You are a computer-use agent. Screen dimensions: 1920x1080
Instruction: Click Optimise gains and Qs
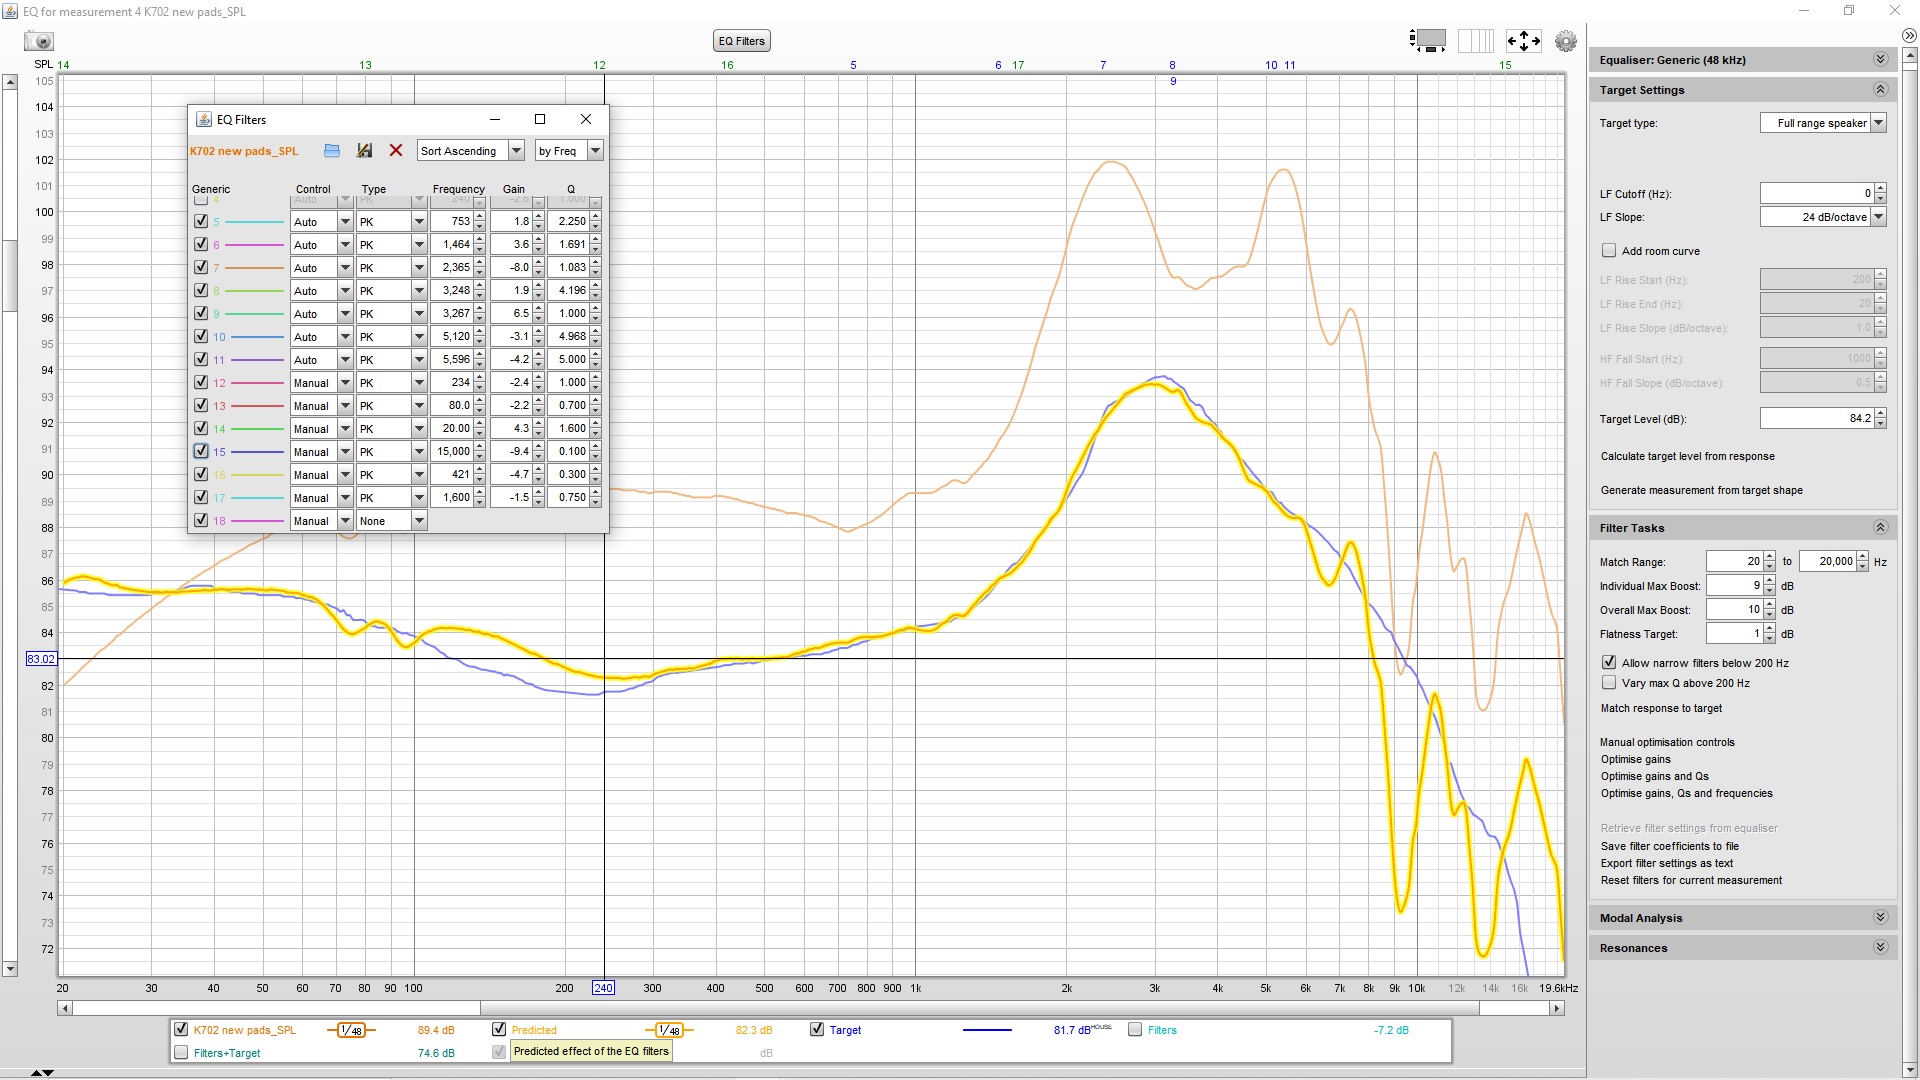coord(1655,776)
